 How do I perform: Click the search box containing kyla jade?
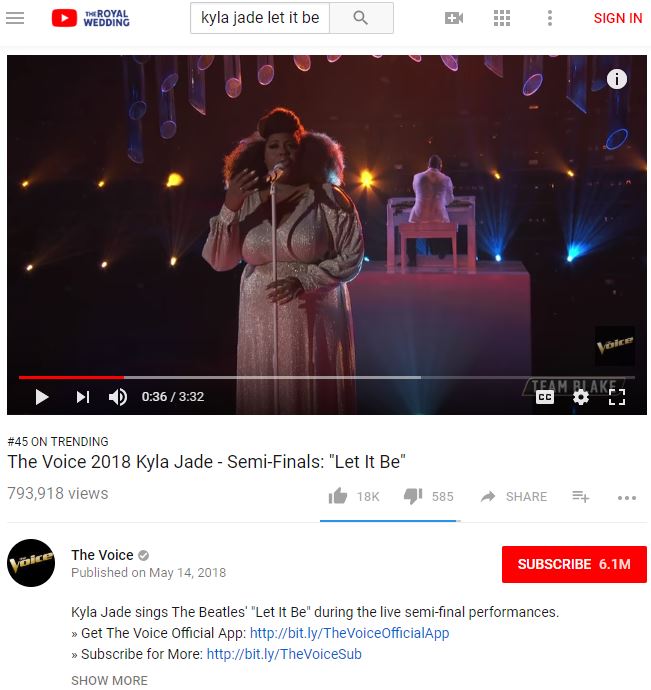[x=260, y=18]
